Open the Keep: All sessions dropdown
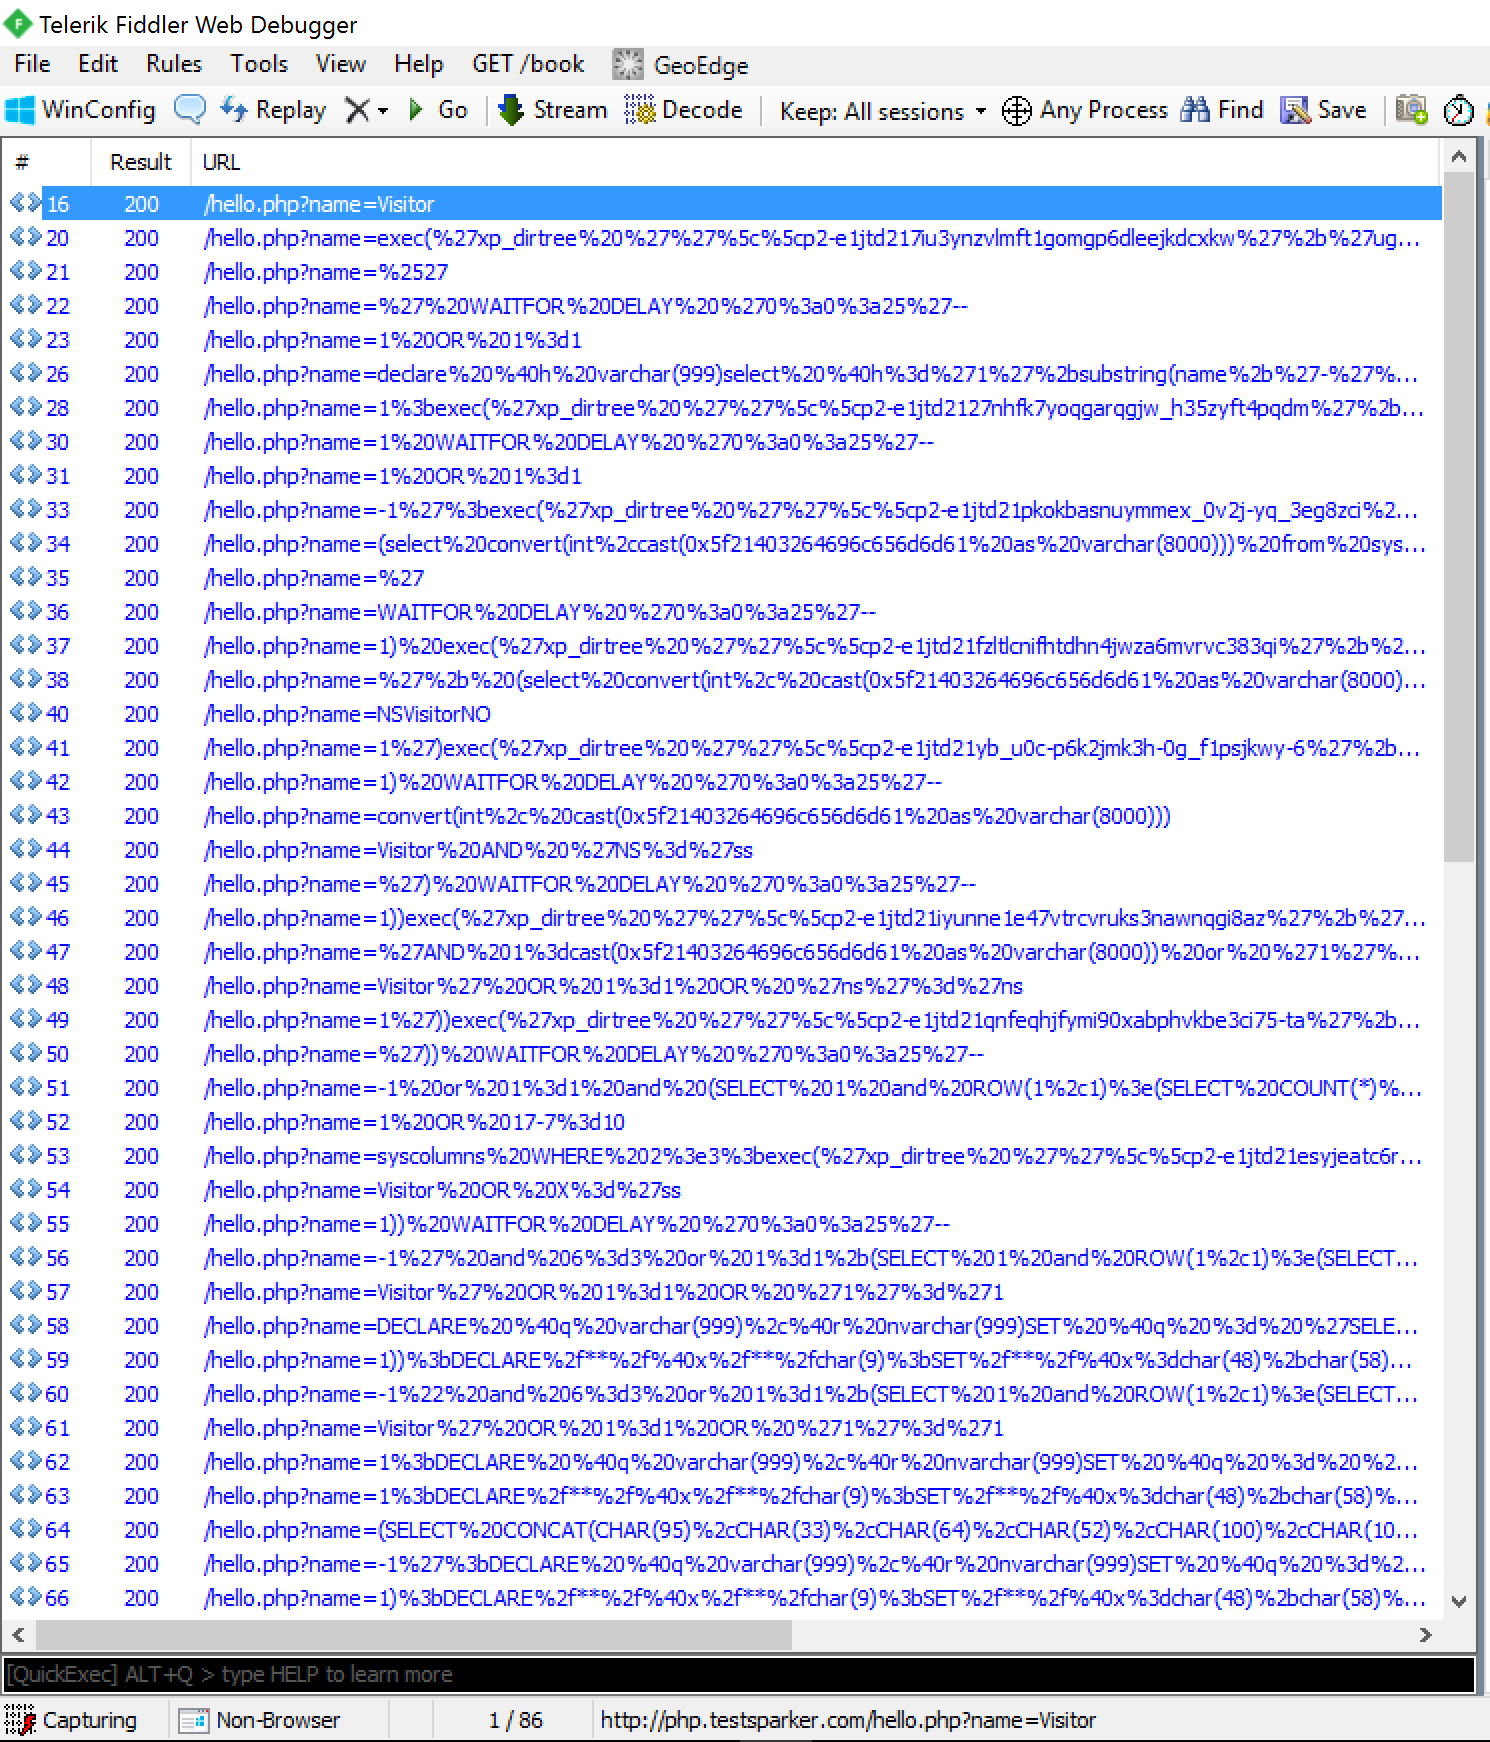Screen dimensions: 1490x1742 click(x=882, y=111)
